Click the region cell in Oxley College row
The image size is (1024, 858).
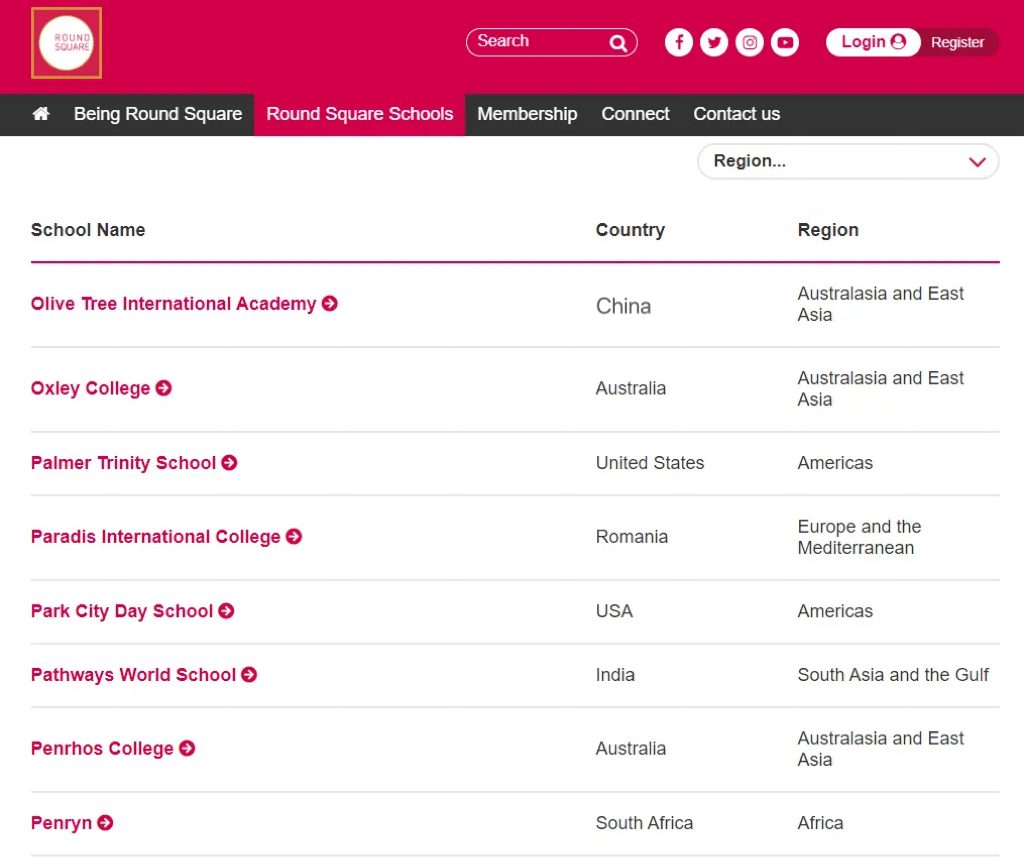click(880, 389)
